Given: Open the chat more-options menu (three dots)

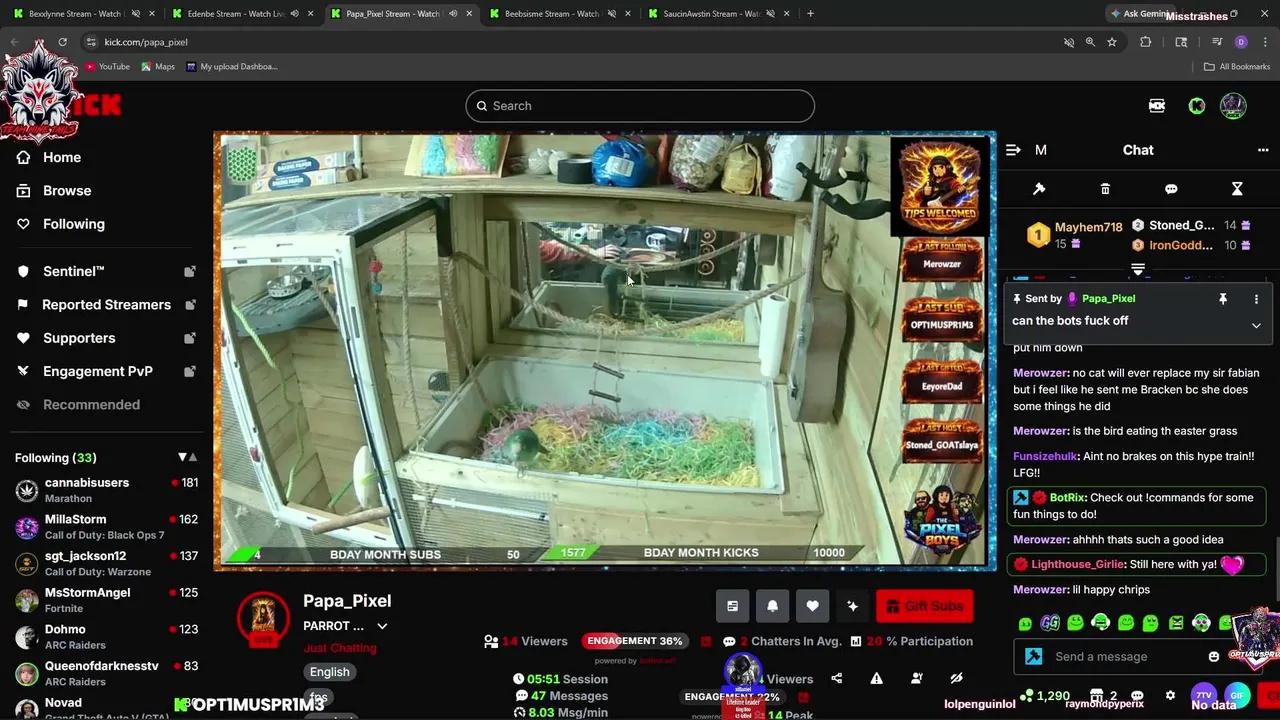Looking at the screenshot, I should (1263, 150).
